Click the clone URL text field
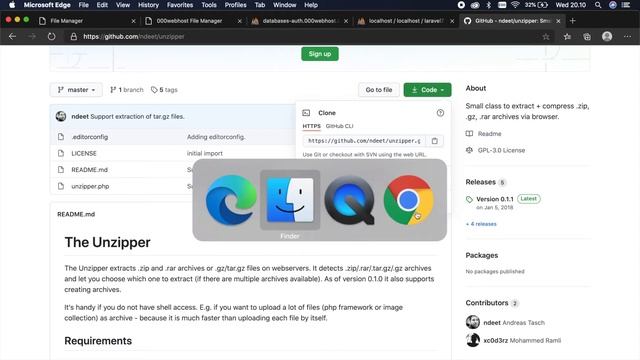This screenshot has width=640, height=360. pos(364,141)
